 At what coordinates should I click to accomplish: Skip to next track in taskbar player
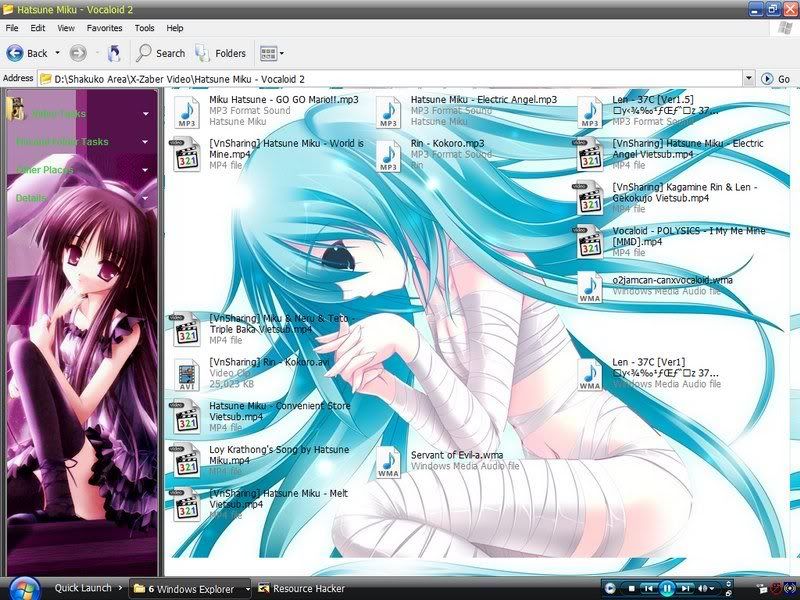point(685,588)
